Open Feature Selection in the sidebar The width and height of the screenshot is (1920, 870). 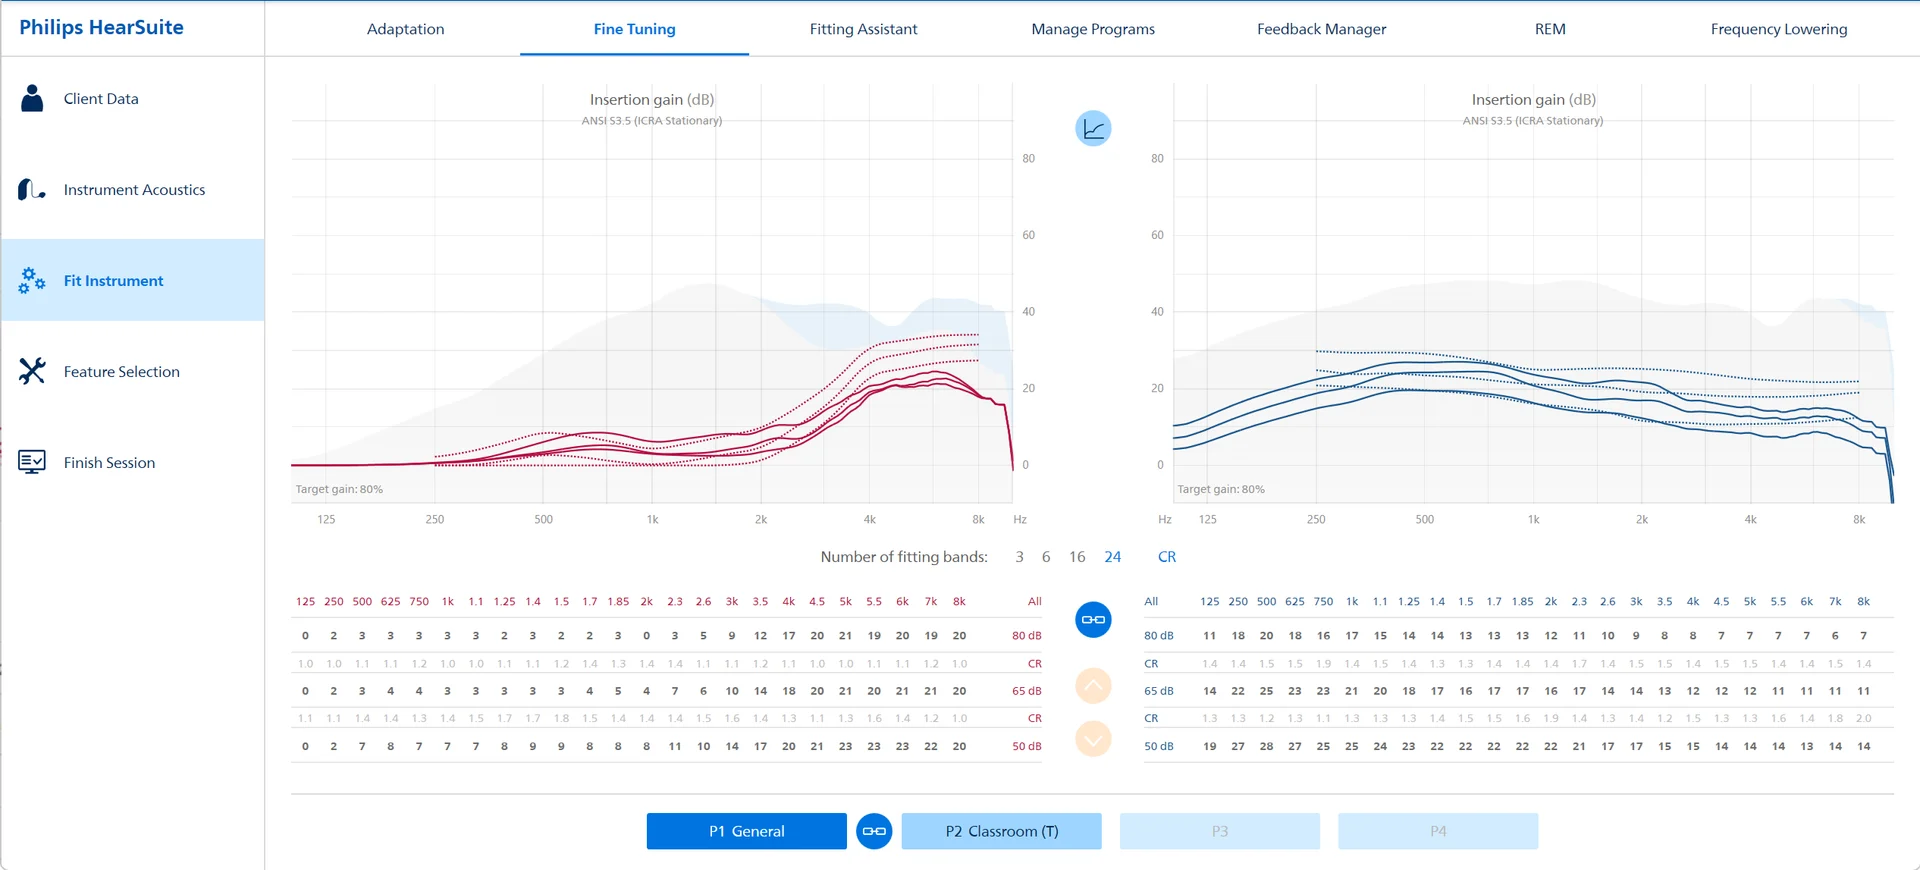(x=133, y=371)
